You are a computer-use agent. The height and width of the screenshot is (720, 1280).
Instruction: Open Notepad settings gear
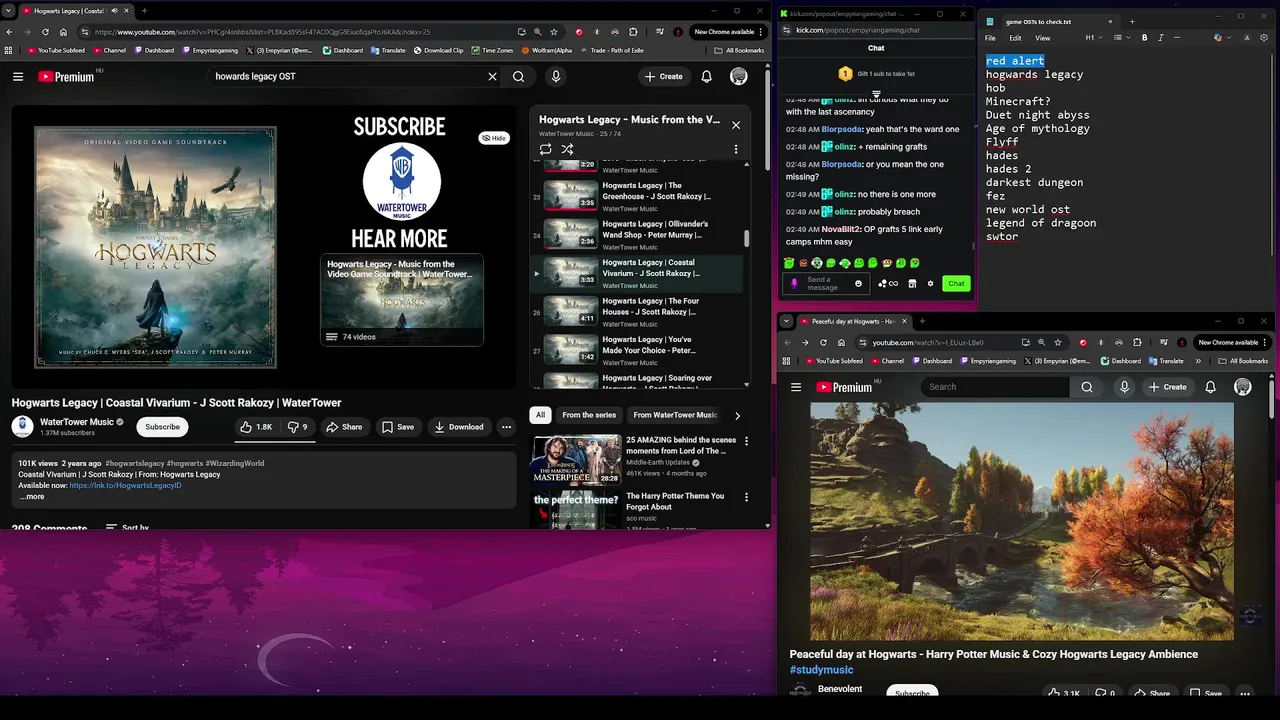coord(1264,38)
